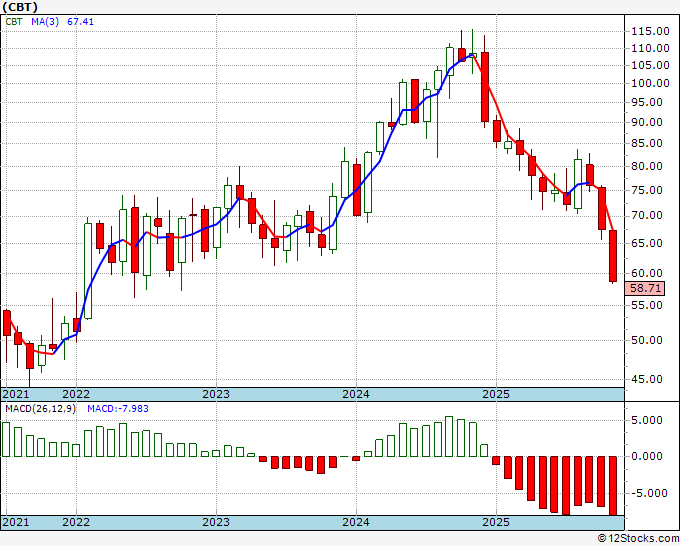Click 2024 on the MACD timeline
680x546 pixels.
pos(356,522)
